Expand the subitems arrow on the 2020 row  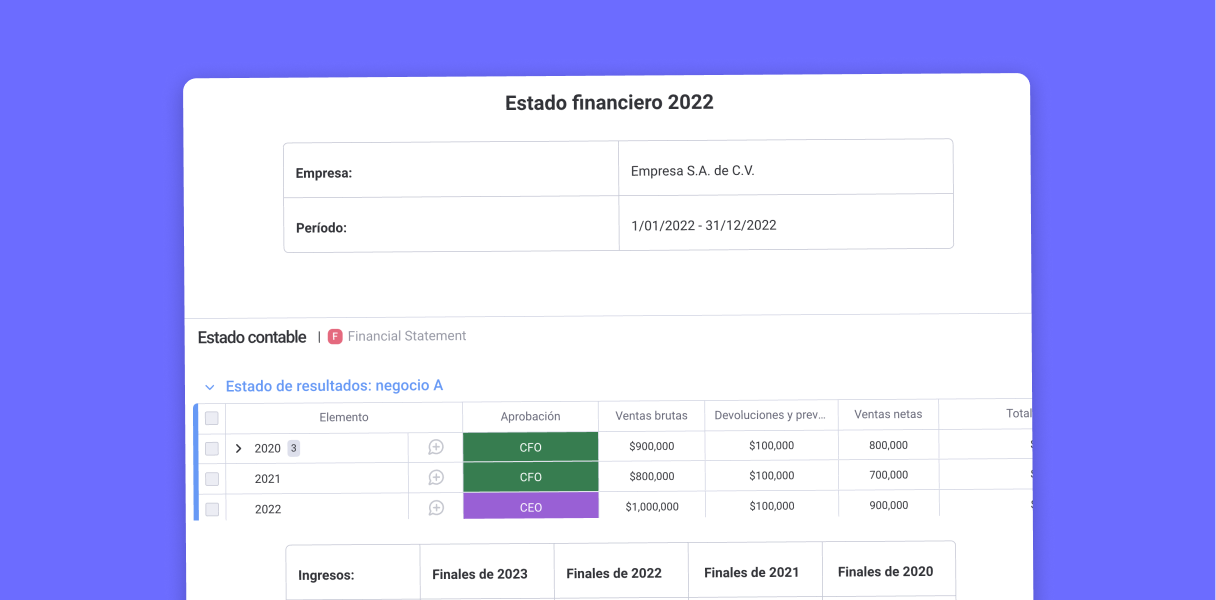[x=239, y=448]
